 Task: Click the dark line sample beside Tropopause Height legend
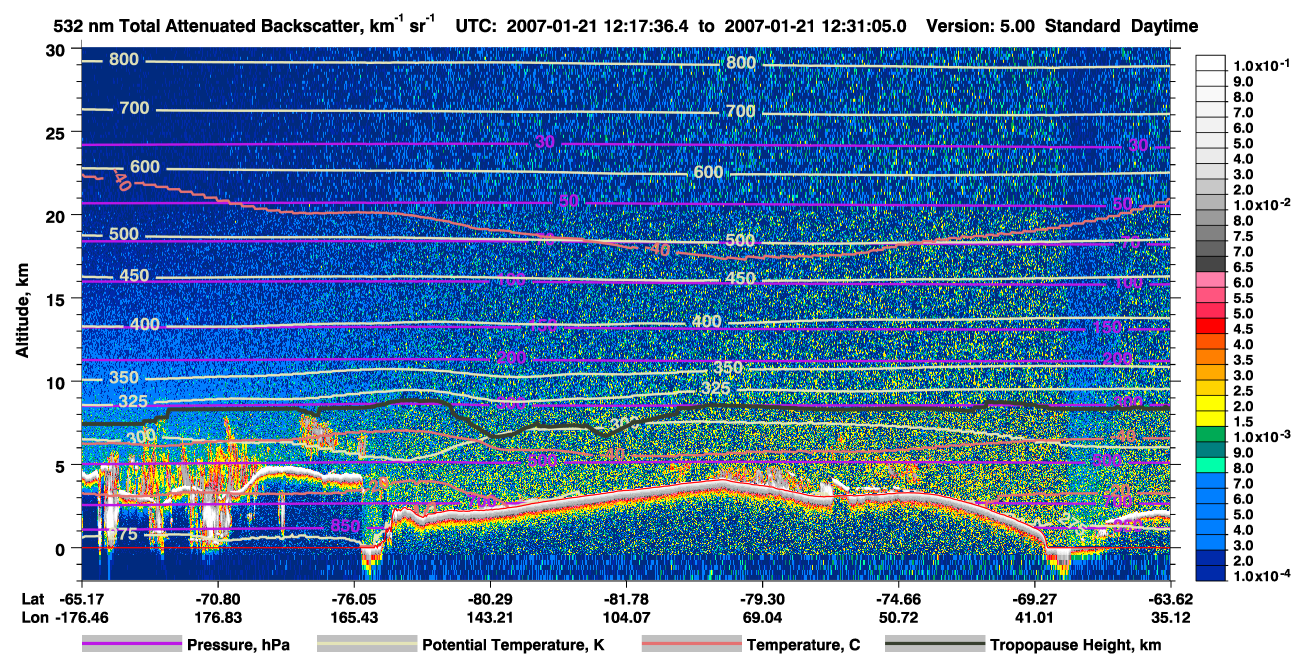pos(935,645)
